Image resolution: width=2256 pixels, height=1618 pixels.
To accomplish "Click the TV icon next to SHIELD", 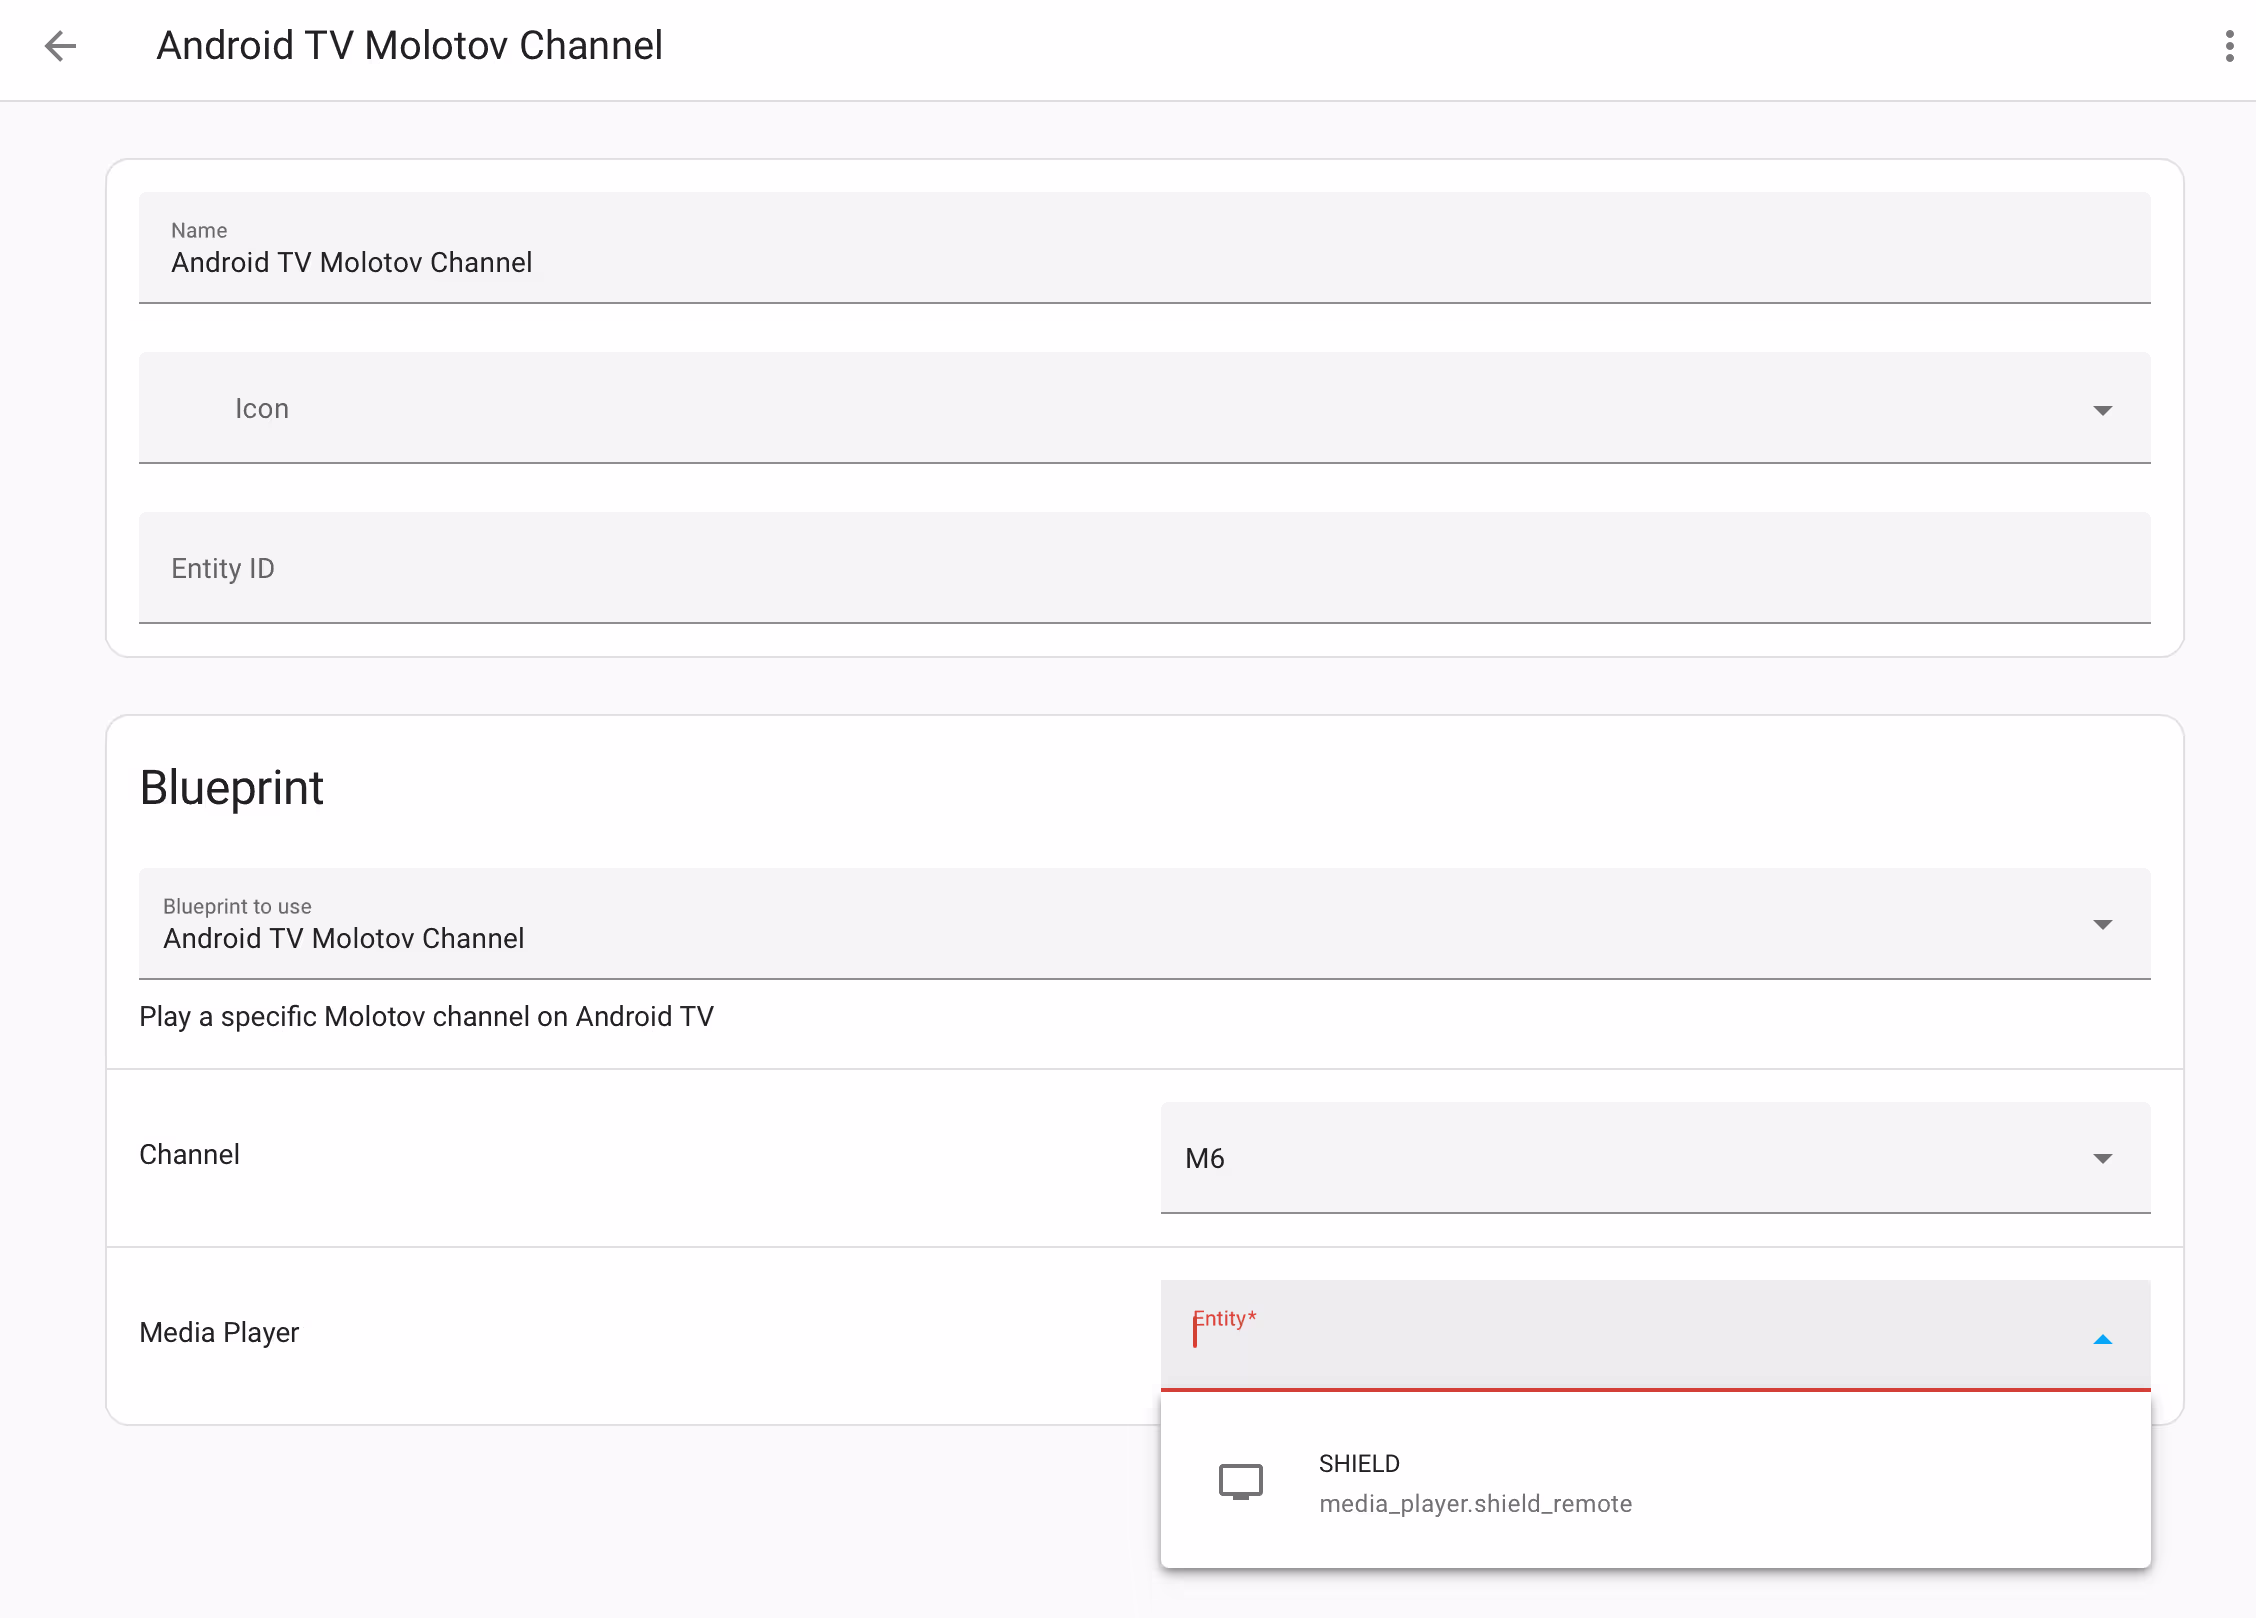I will [x=1240, y=1481].
